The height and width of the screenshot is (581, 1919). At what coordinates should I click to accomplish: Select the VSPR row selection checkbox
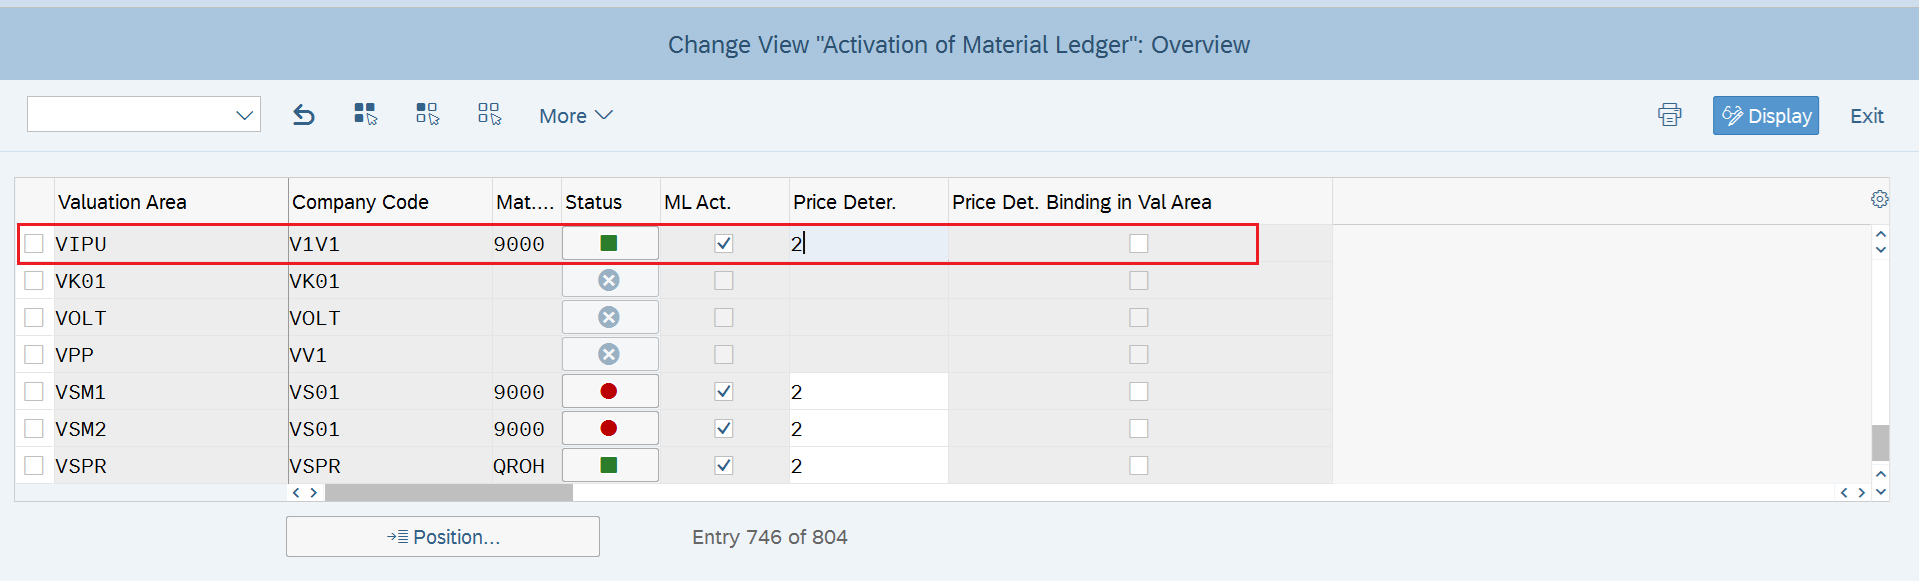(x=34, y=465)
